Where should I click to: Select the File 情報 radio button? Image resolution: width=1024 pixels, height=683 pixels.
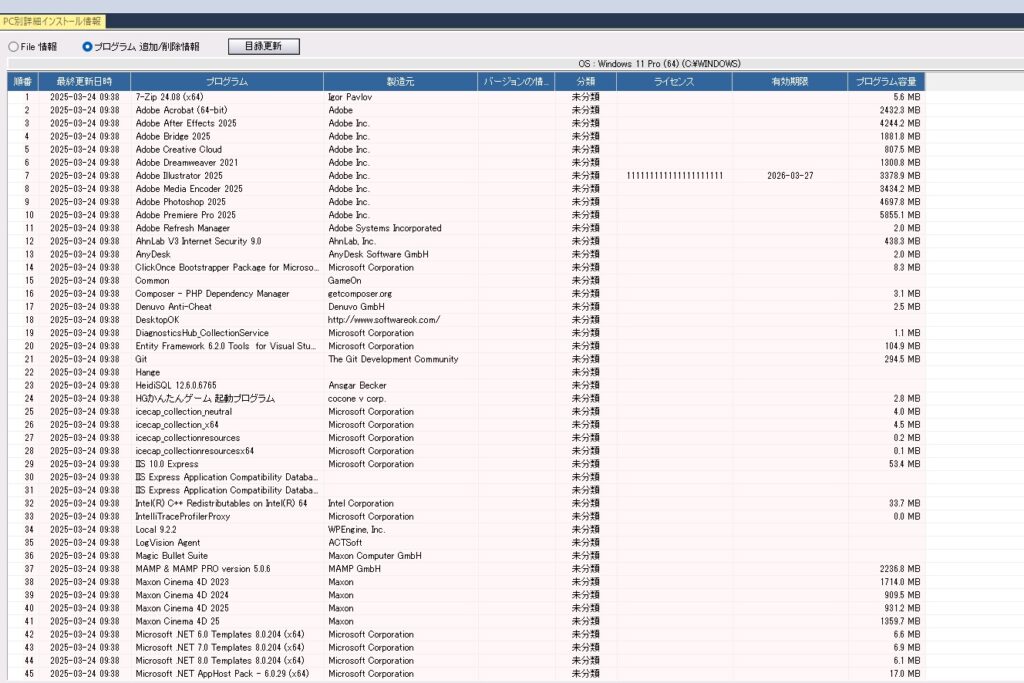click(x=13, y=47)
